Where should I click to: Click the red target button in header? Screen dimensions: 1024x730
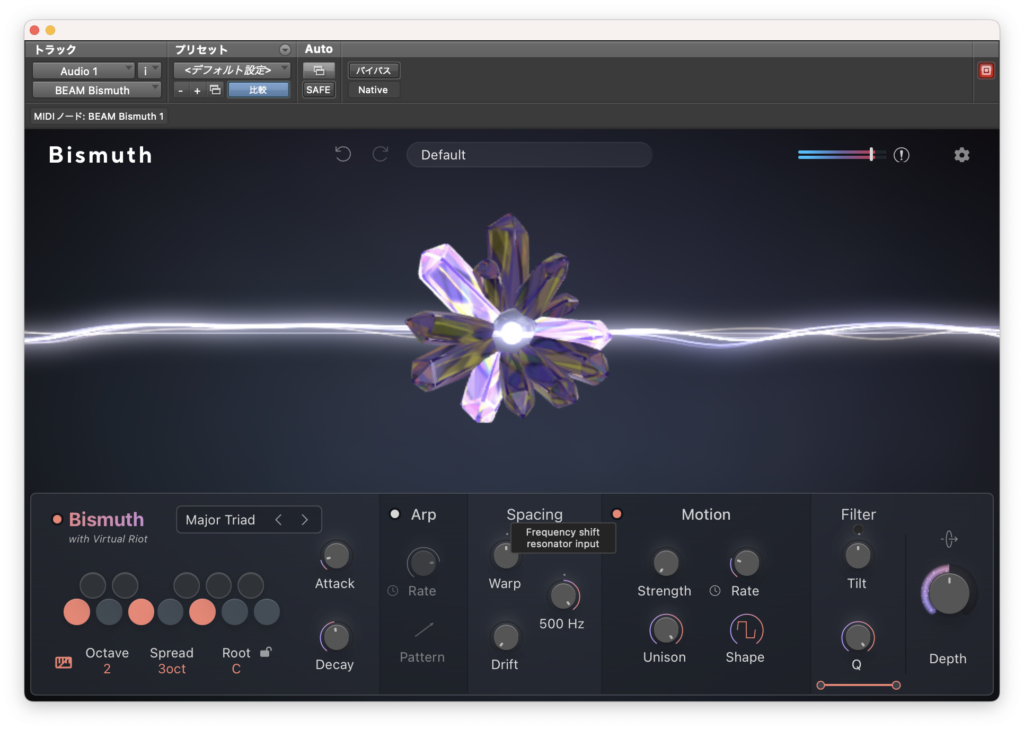point(985,71)
